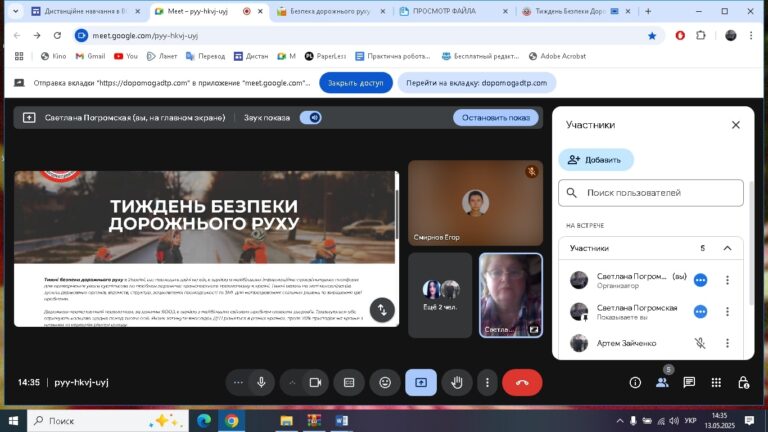Click Добавить participants button
Viewport: 768px width, 432px height.
coord(596,160)
